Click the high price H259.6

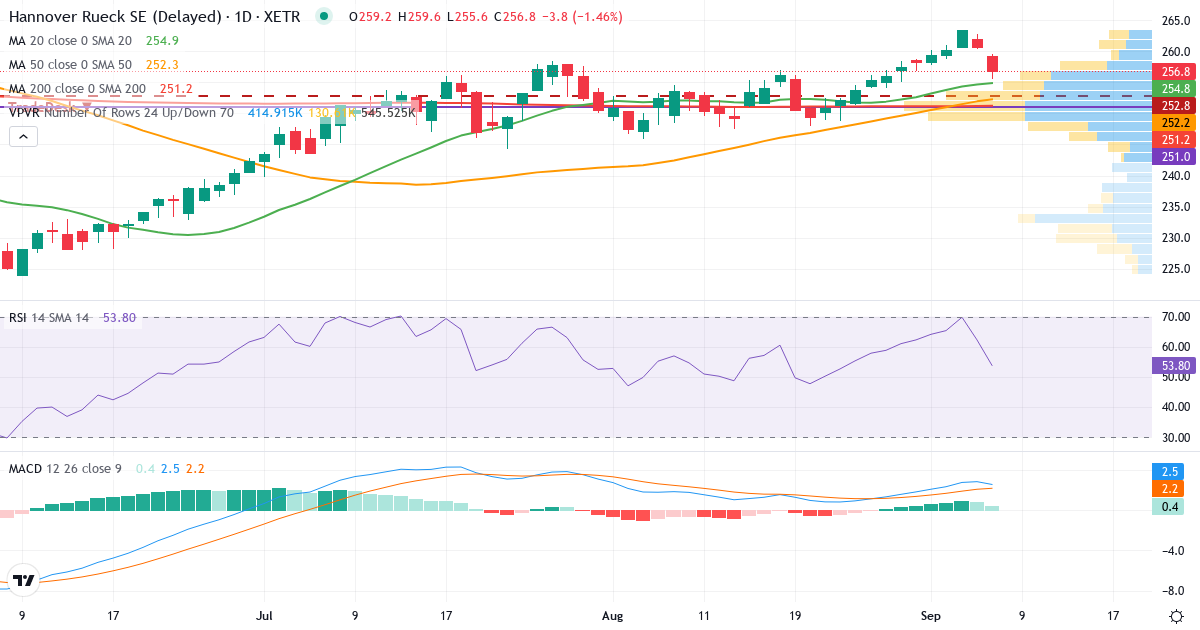[419, 17]
